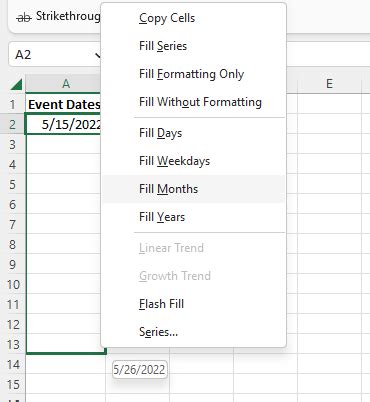
Task: Choose Copy Cells from the fill menu
Action: 193,18
